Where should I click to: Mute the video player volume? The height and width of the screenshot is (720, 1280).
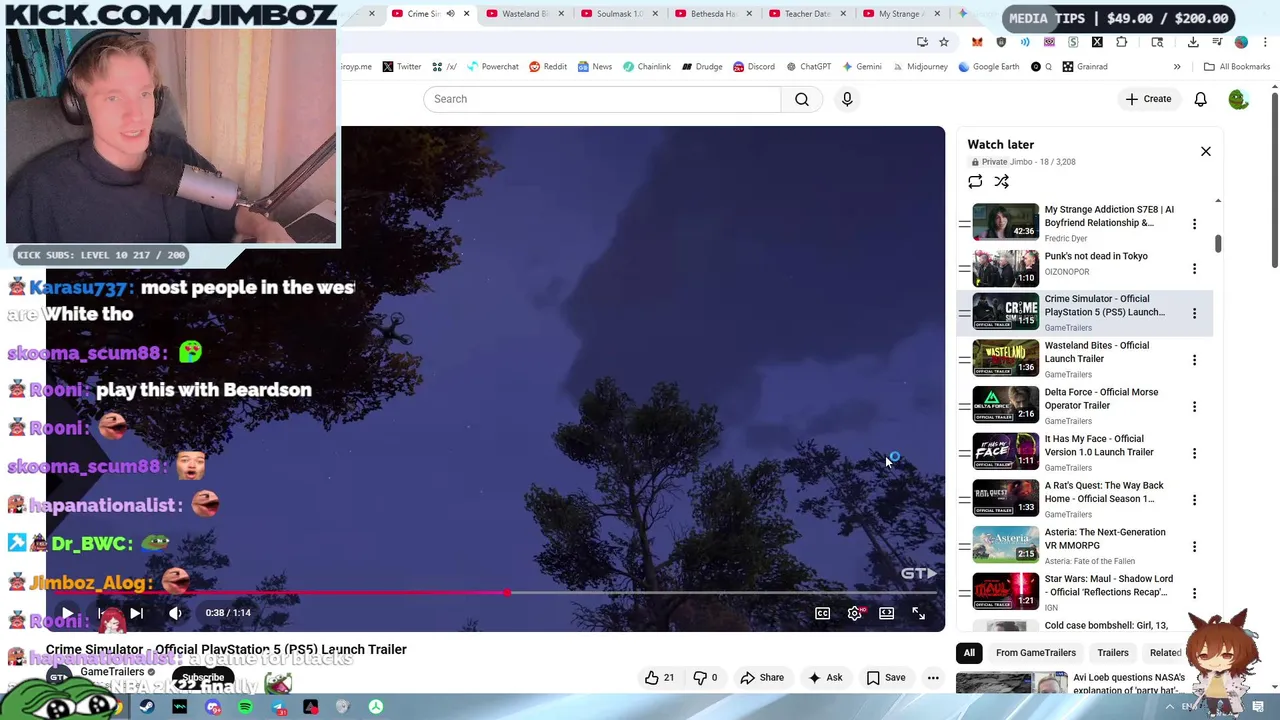tap(175, 613)
